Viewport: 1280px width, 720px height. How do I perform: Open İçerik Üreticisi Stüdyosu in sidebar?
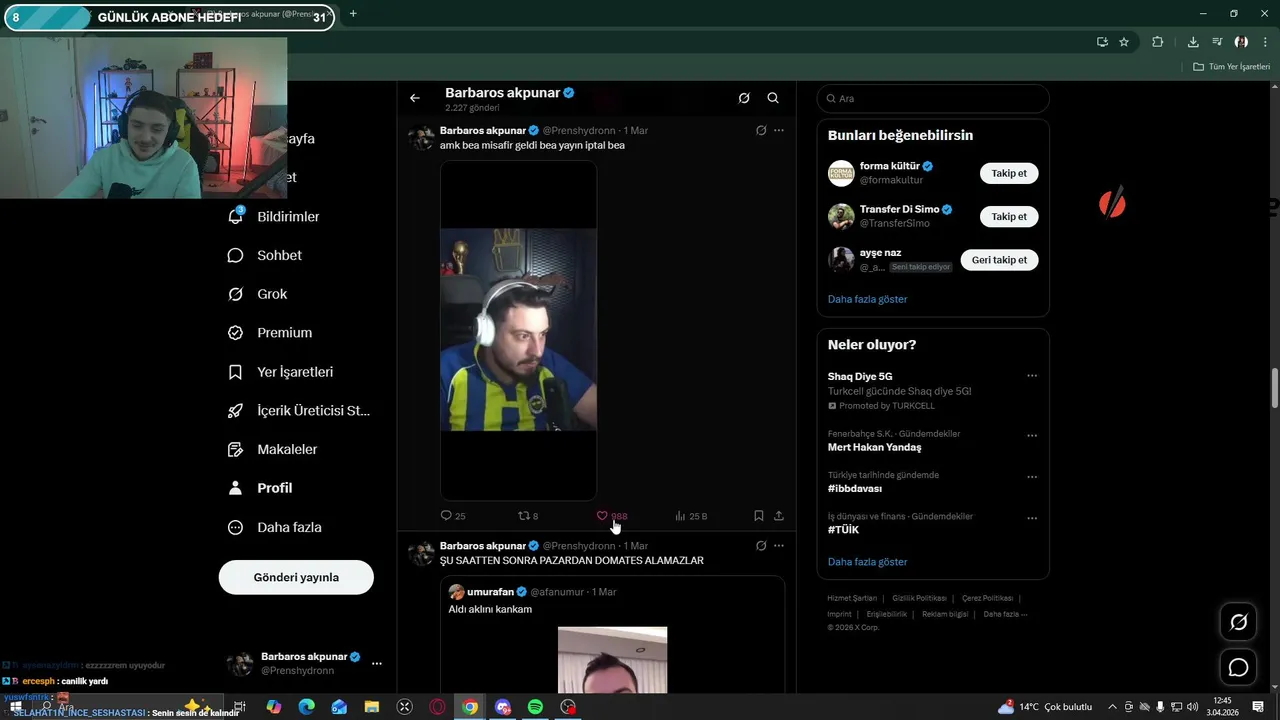(x=299, y=411)
